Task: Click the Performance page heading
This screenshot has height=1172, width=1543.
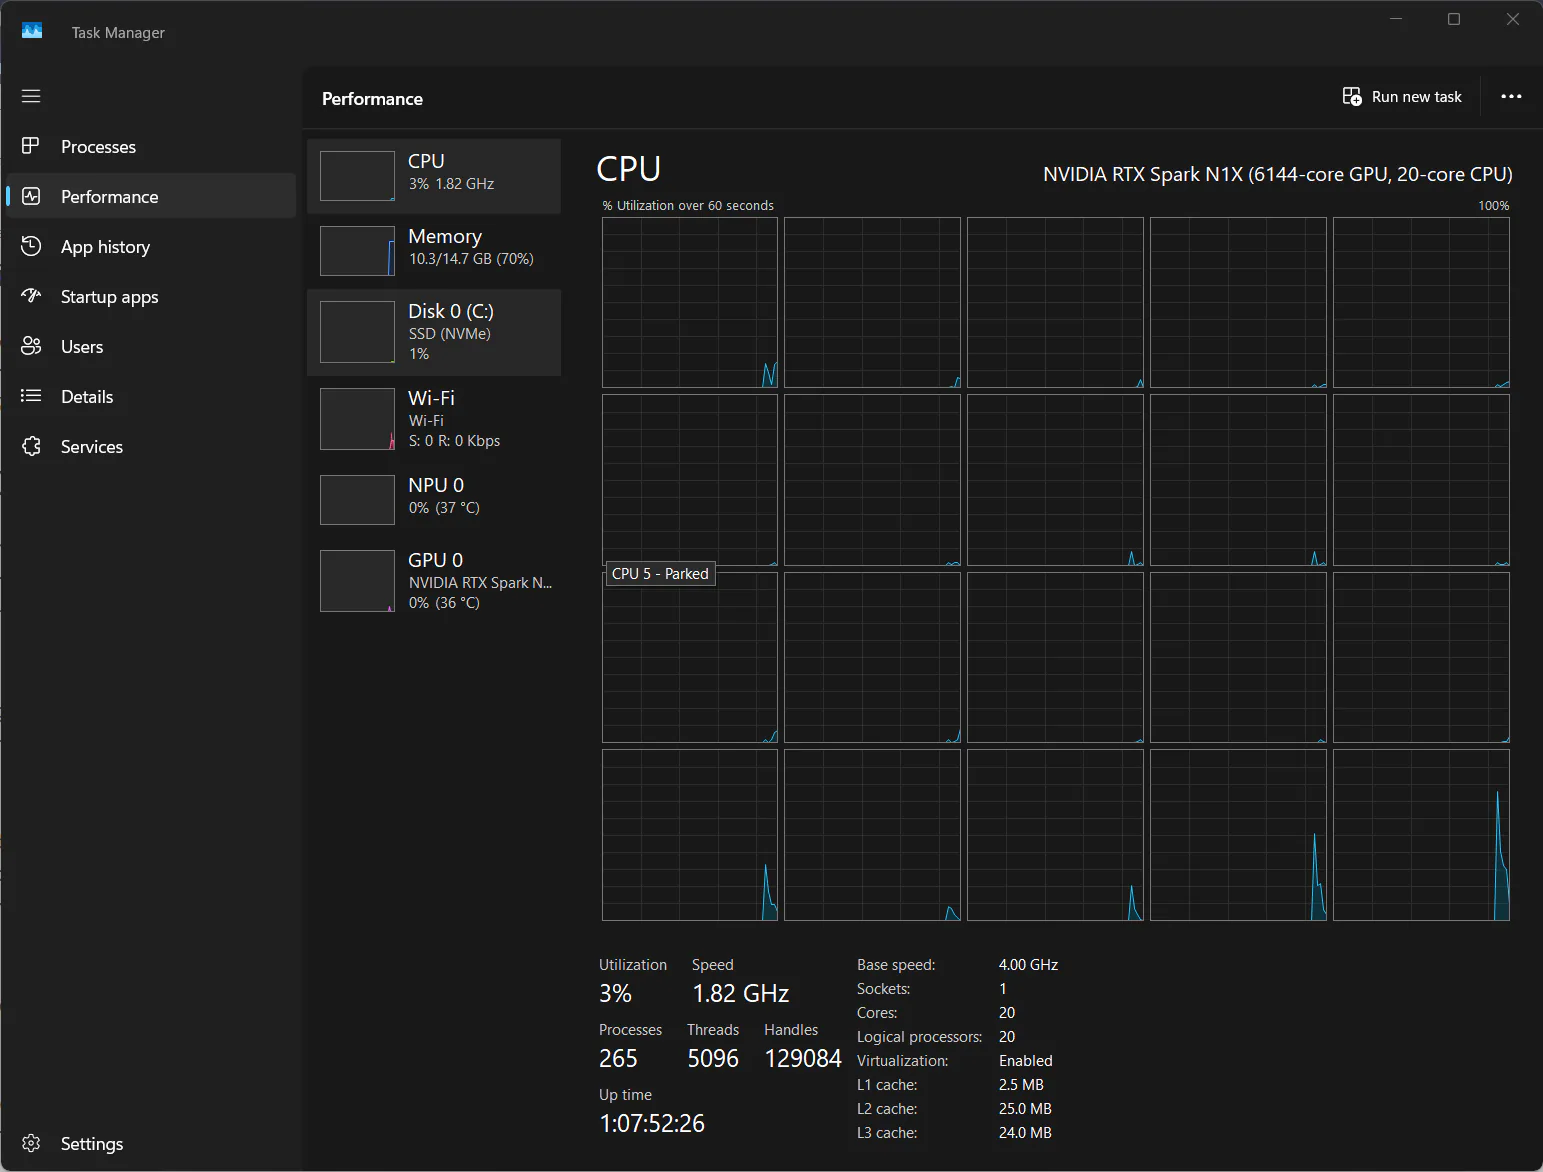Action: pos(372,99)
